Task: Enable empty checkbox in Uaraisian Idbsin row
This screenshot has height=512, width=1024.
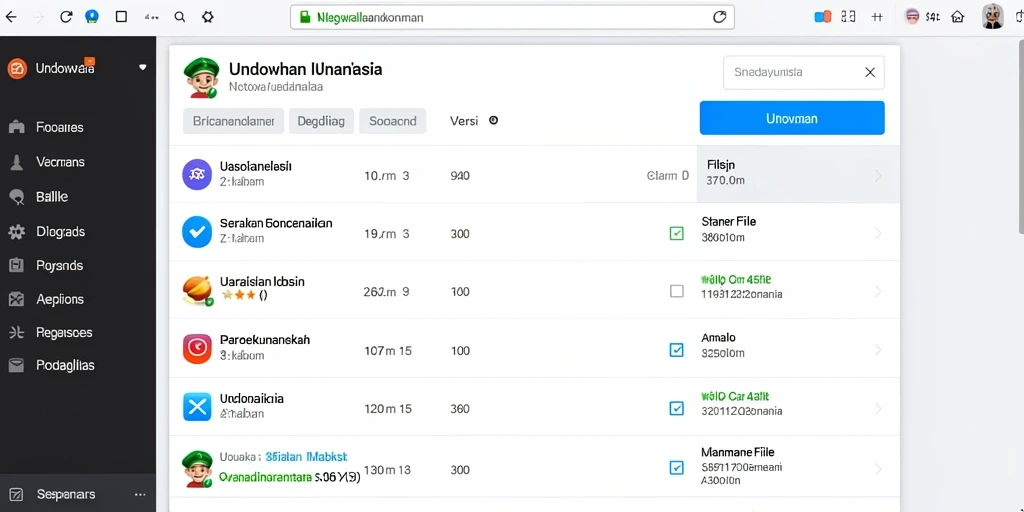Action: pos(677,291)
